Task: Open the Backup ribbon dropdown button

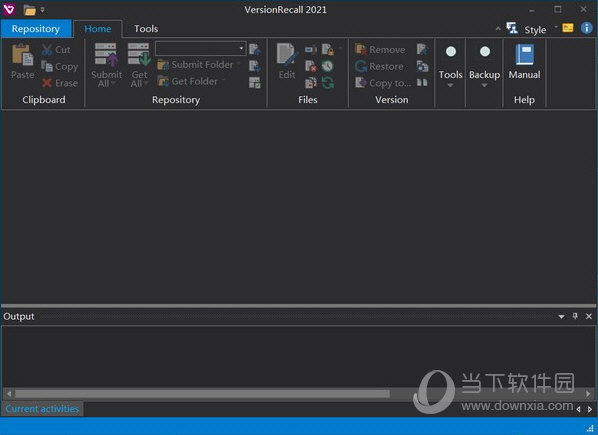Action: (x=484, y=66)
